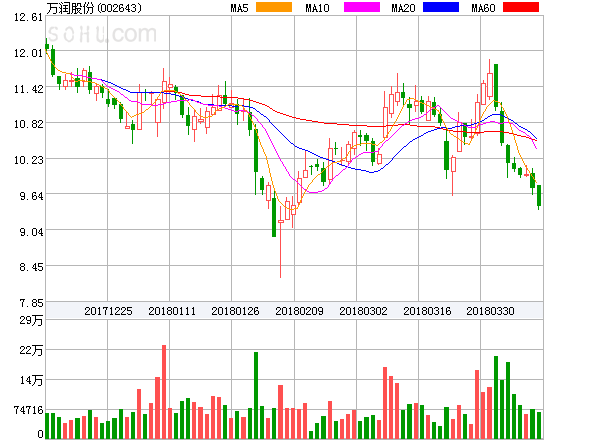Click the last green candlestick at chart's right edge
The image size is (600, 440).
(x=539, y=196)
